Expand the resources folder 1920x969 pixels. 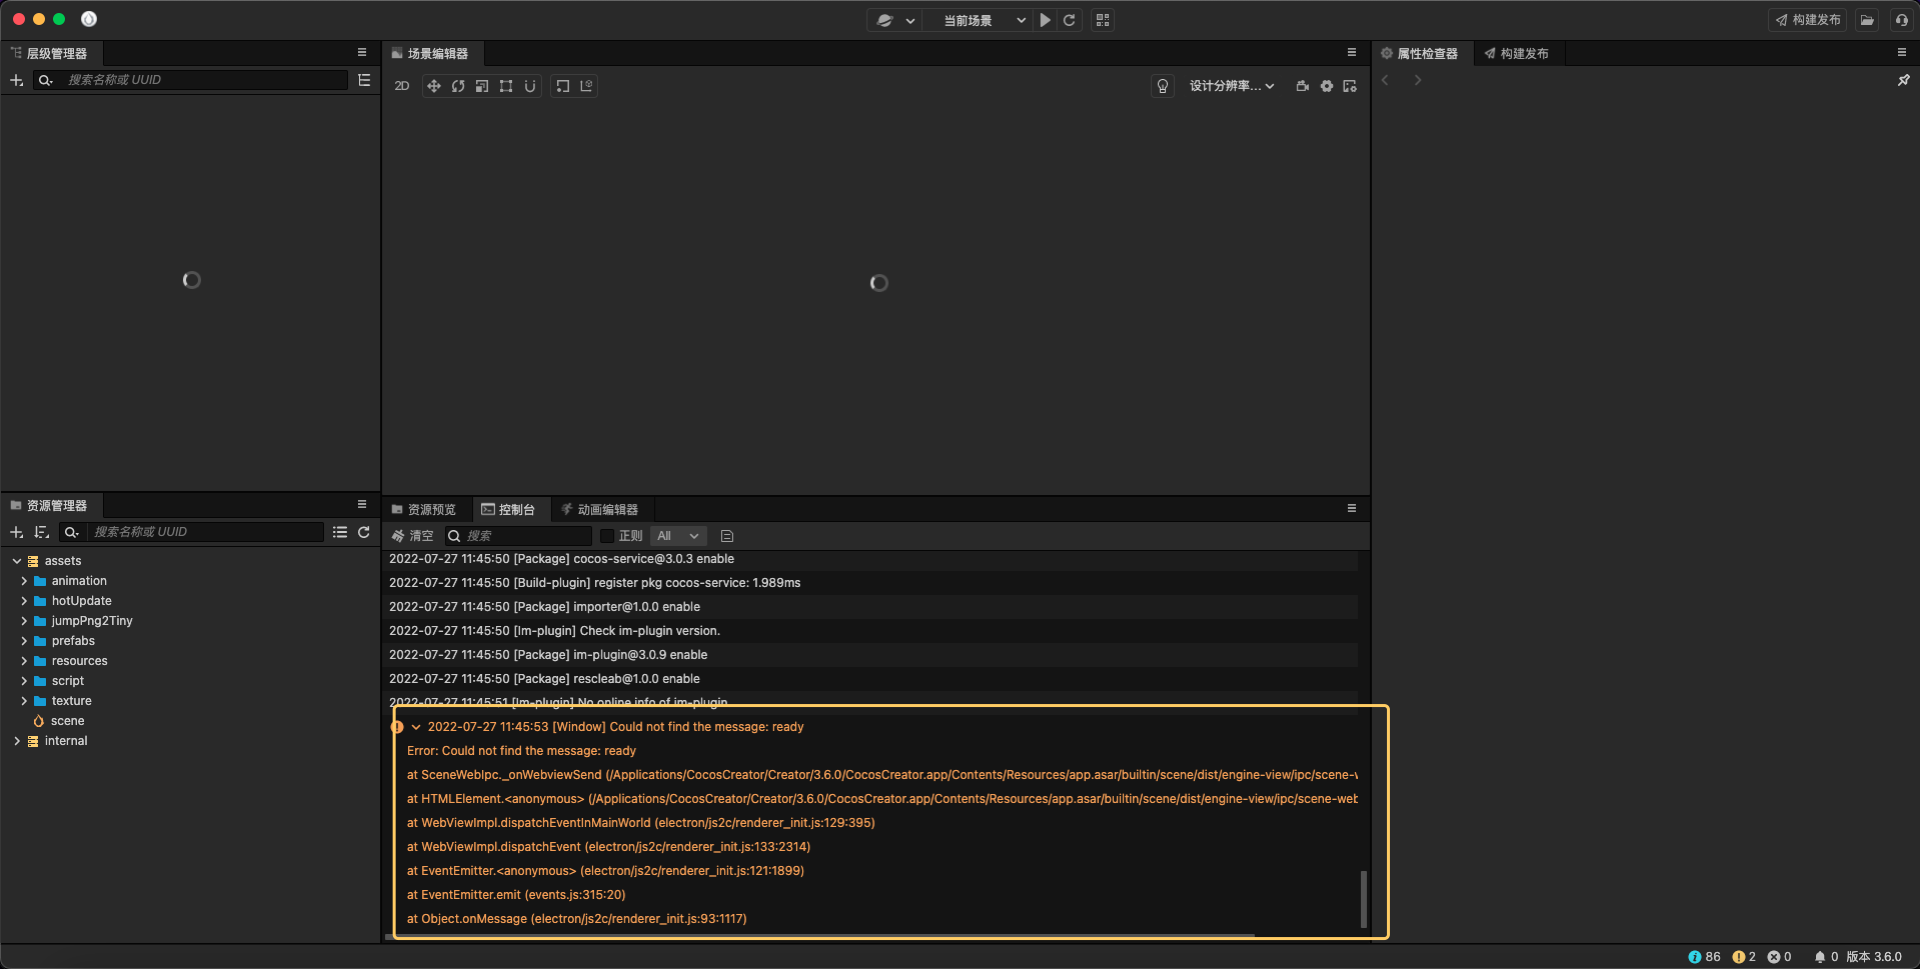24,661
